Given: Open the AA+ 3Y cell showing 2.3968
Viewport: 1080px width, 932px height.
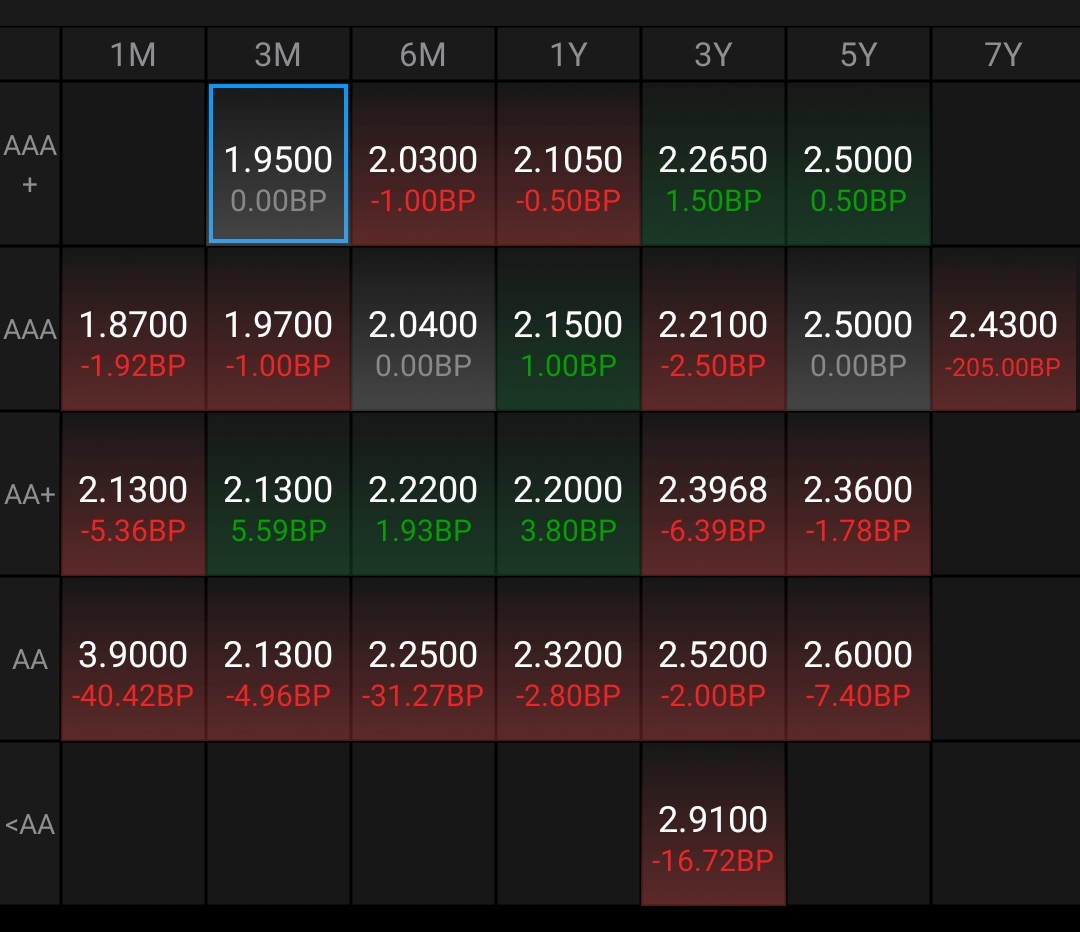Looking at the screenshot, I should (713, 494).
